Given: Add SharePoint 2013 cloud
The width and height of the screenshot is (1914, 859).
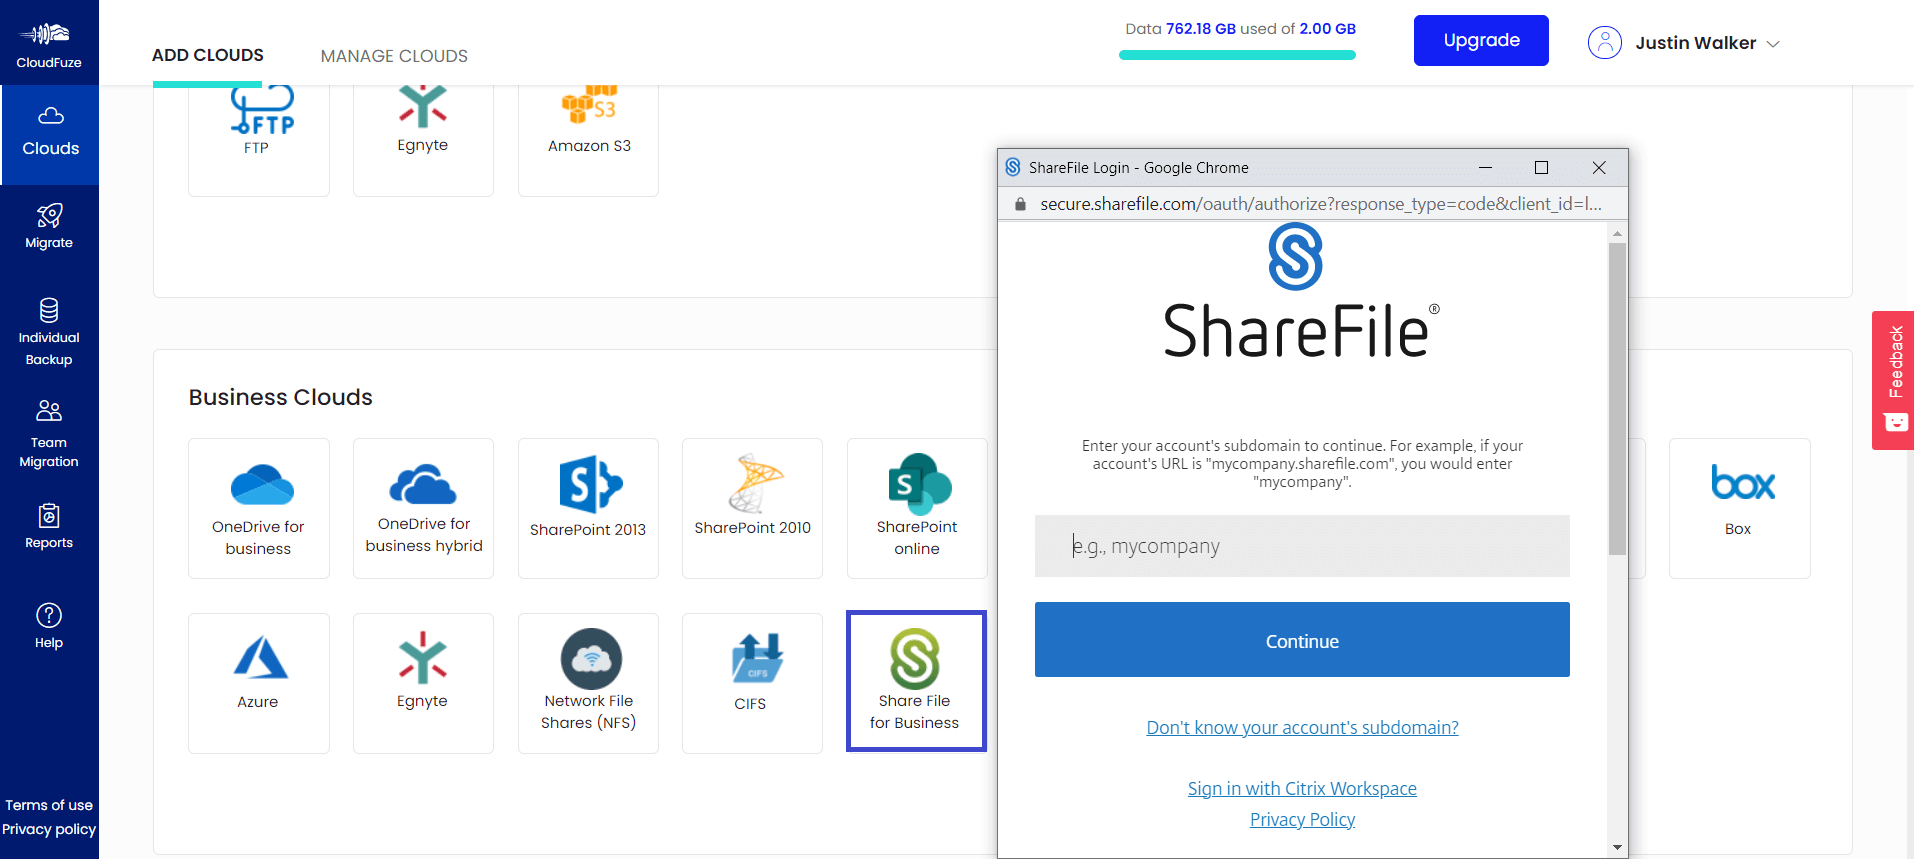Looking at the screenshot, I should pyautogui.click(x=588, y=508).
